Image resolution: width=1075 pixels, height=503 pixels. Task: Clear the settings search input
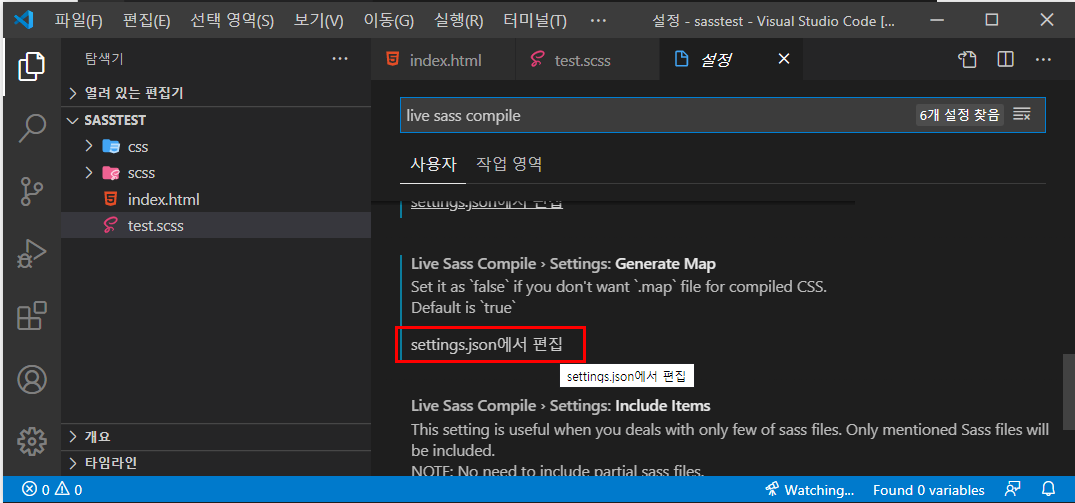(1022, 115)
